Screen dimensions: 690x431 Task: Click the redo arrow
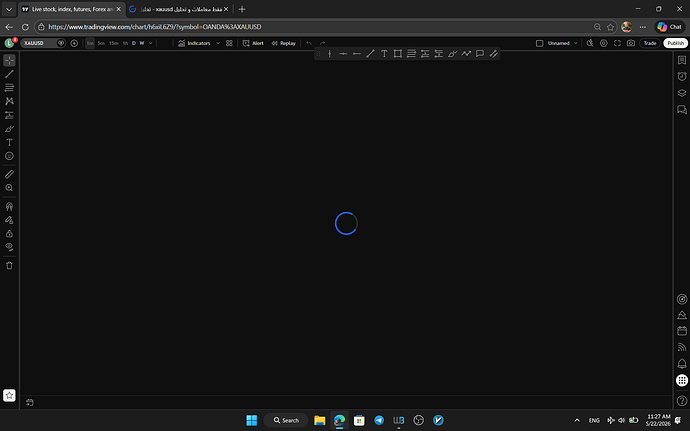coord(322,43)
